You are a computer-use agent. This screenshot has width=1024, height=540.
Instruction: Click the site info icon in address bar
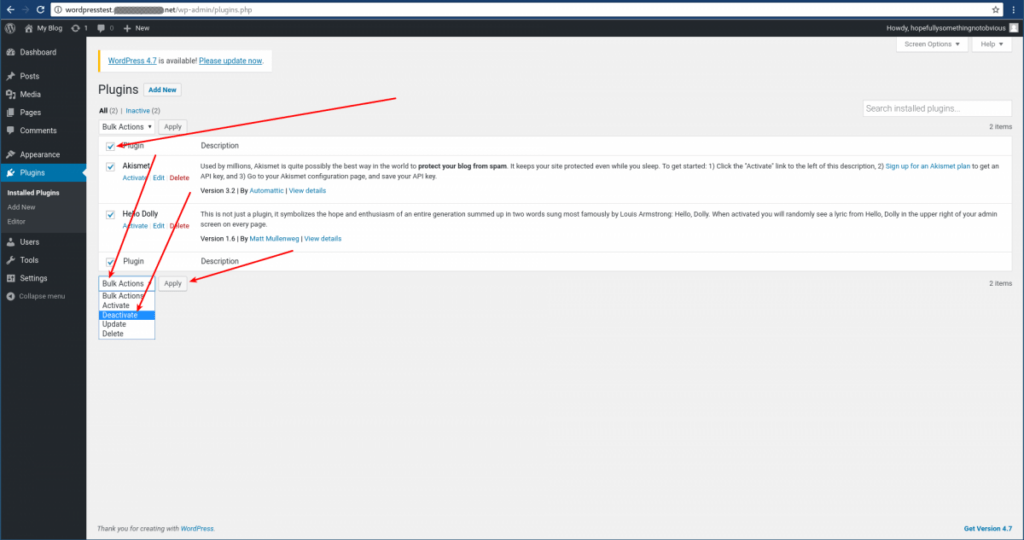pyautogui.click(x=58, y=10)
